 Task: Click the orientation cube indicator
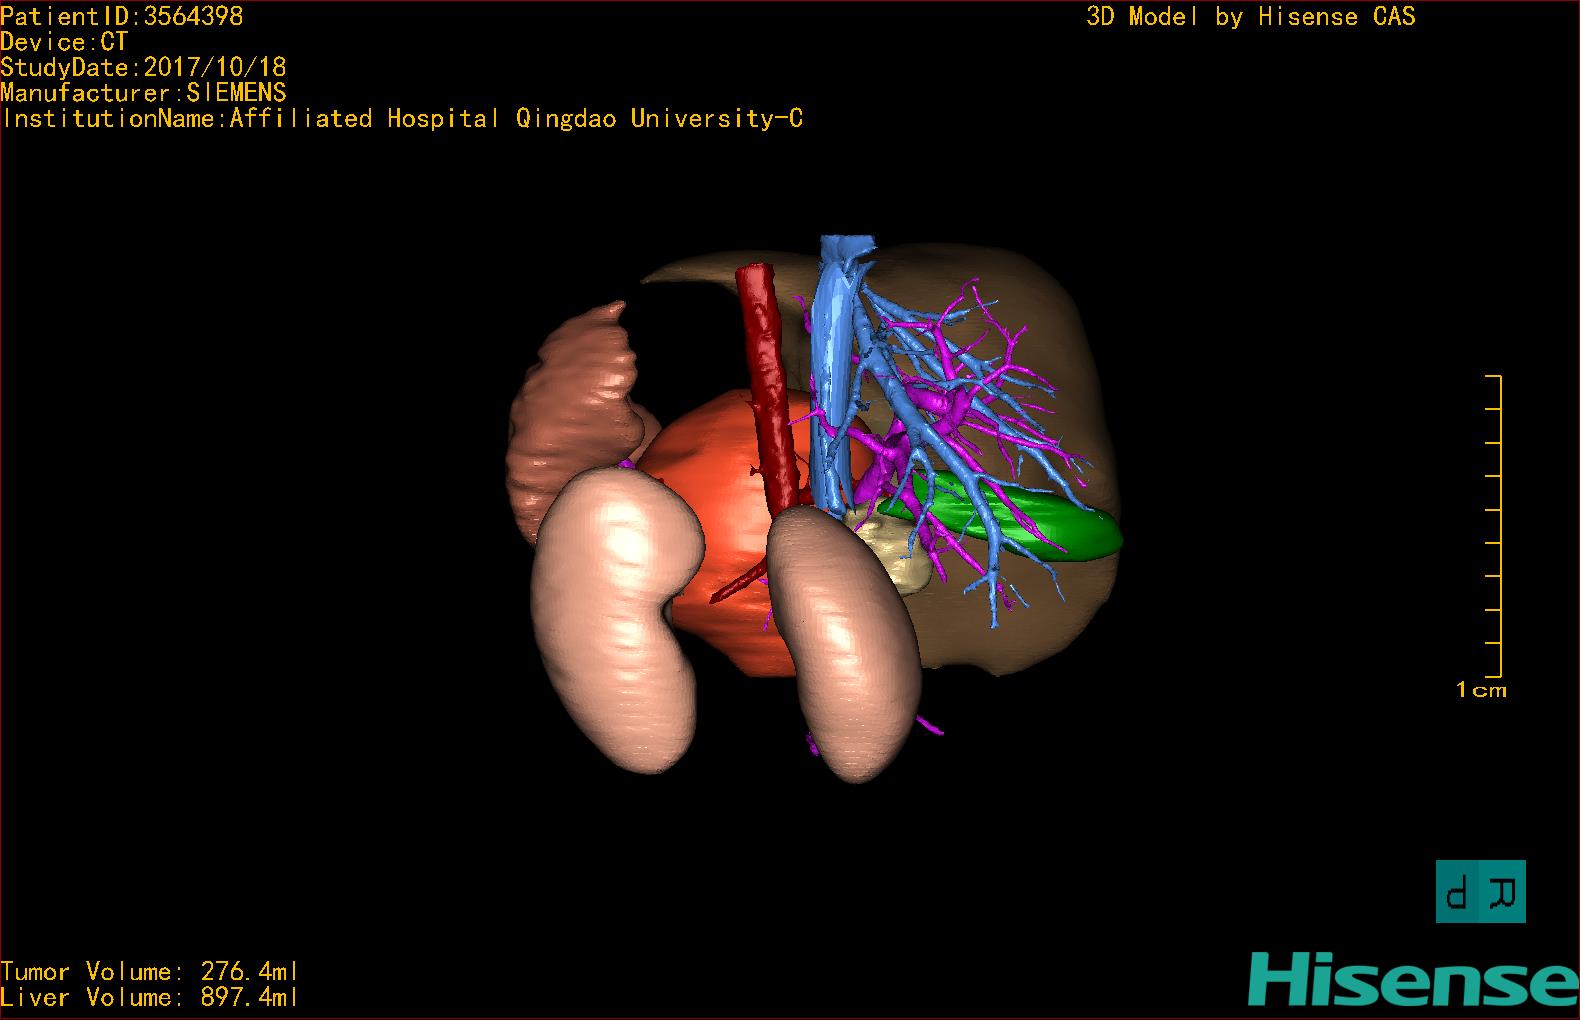[1481, 891]
